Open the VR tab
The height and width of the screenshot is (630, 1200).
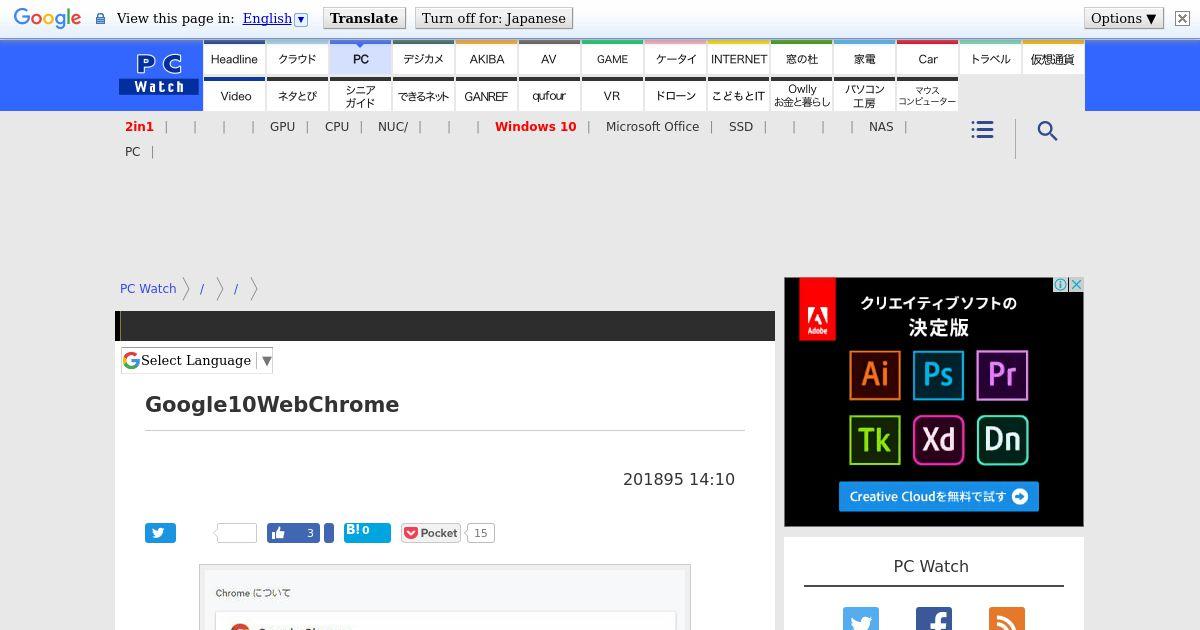(x=612, y=95)
